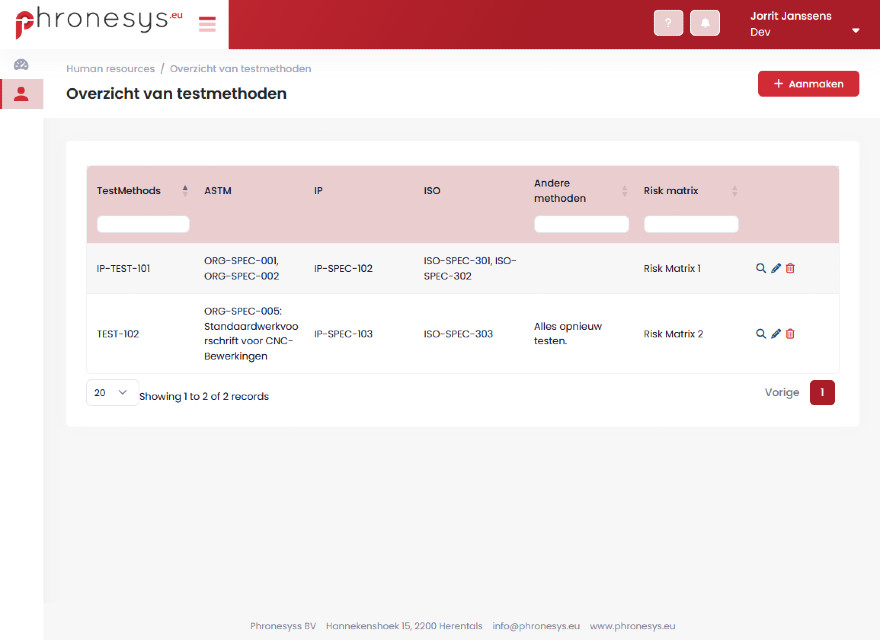View details of IP-TEST-101 with magnifier icon
Image resolution: width=880 pixels, height=640 pixels.
coord(761,268)
